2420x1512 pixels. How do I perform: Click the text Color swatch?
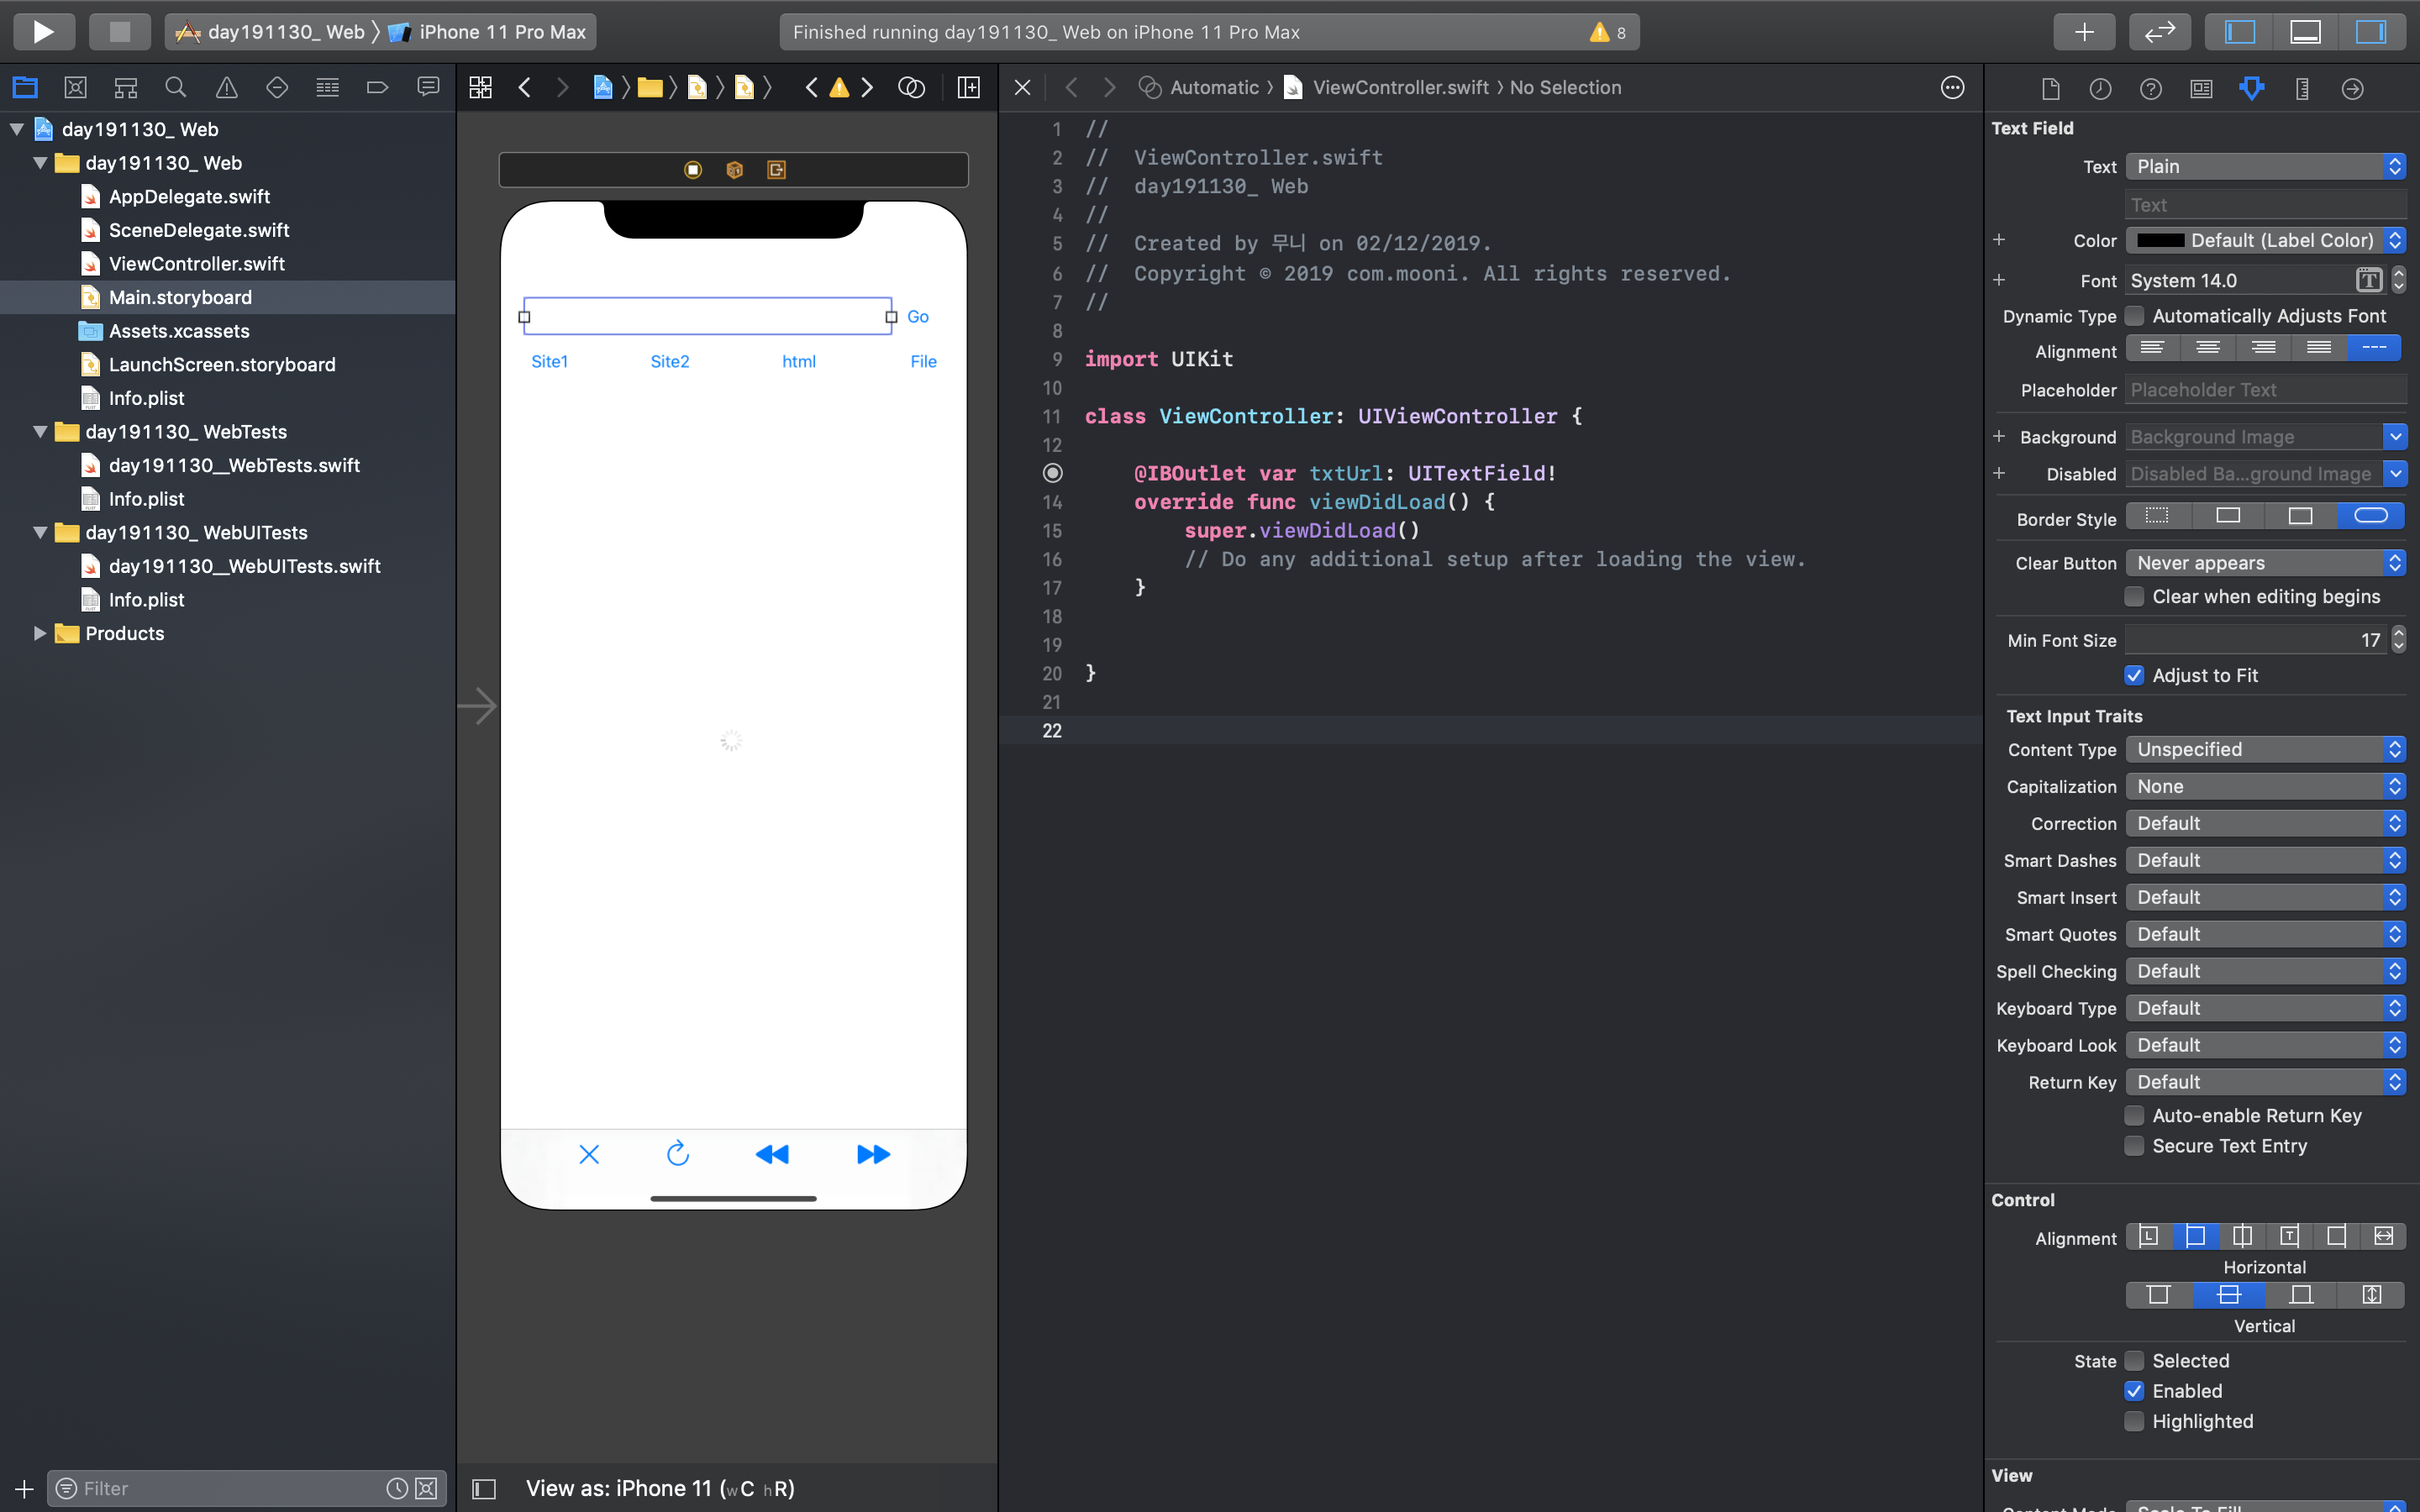(x=2160, y=241)
